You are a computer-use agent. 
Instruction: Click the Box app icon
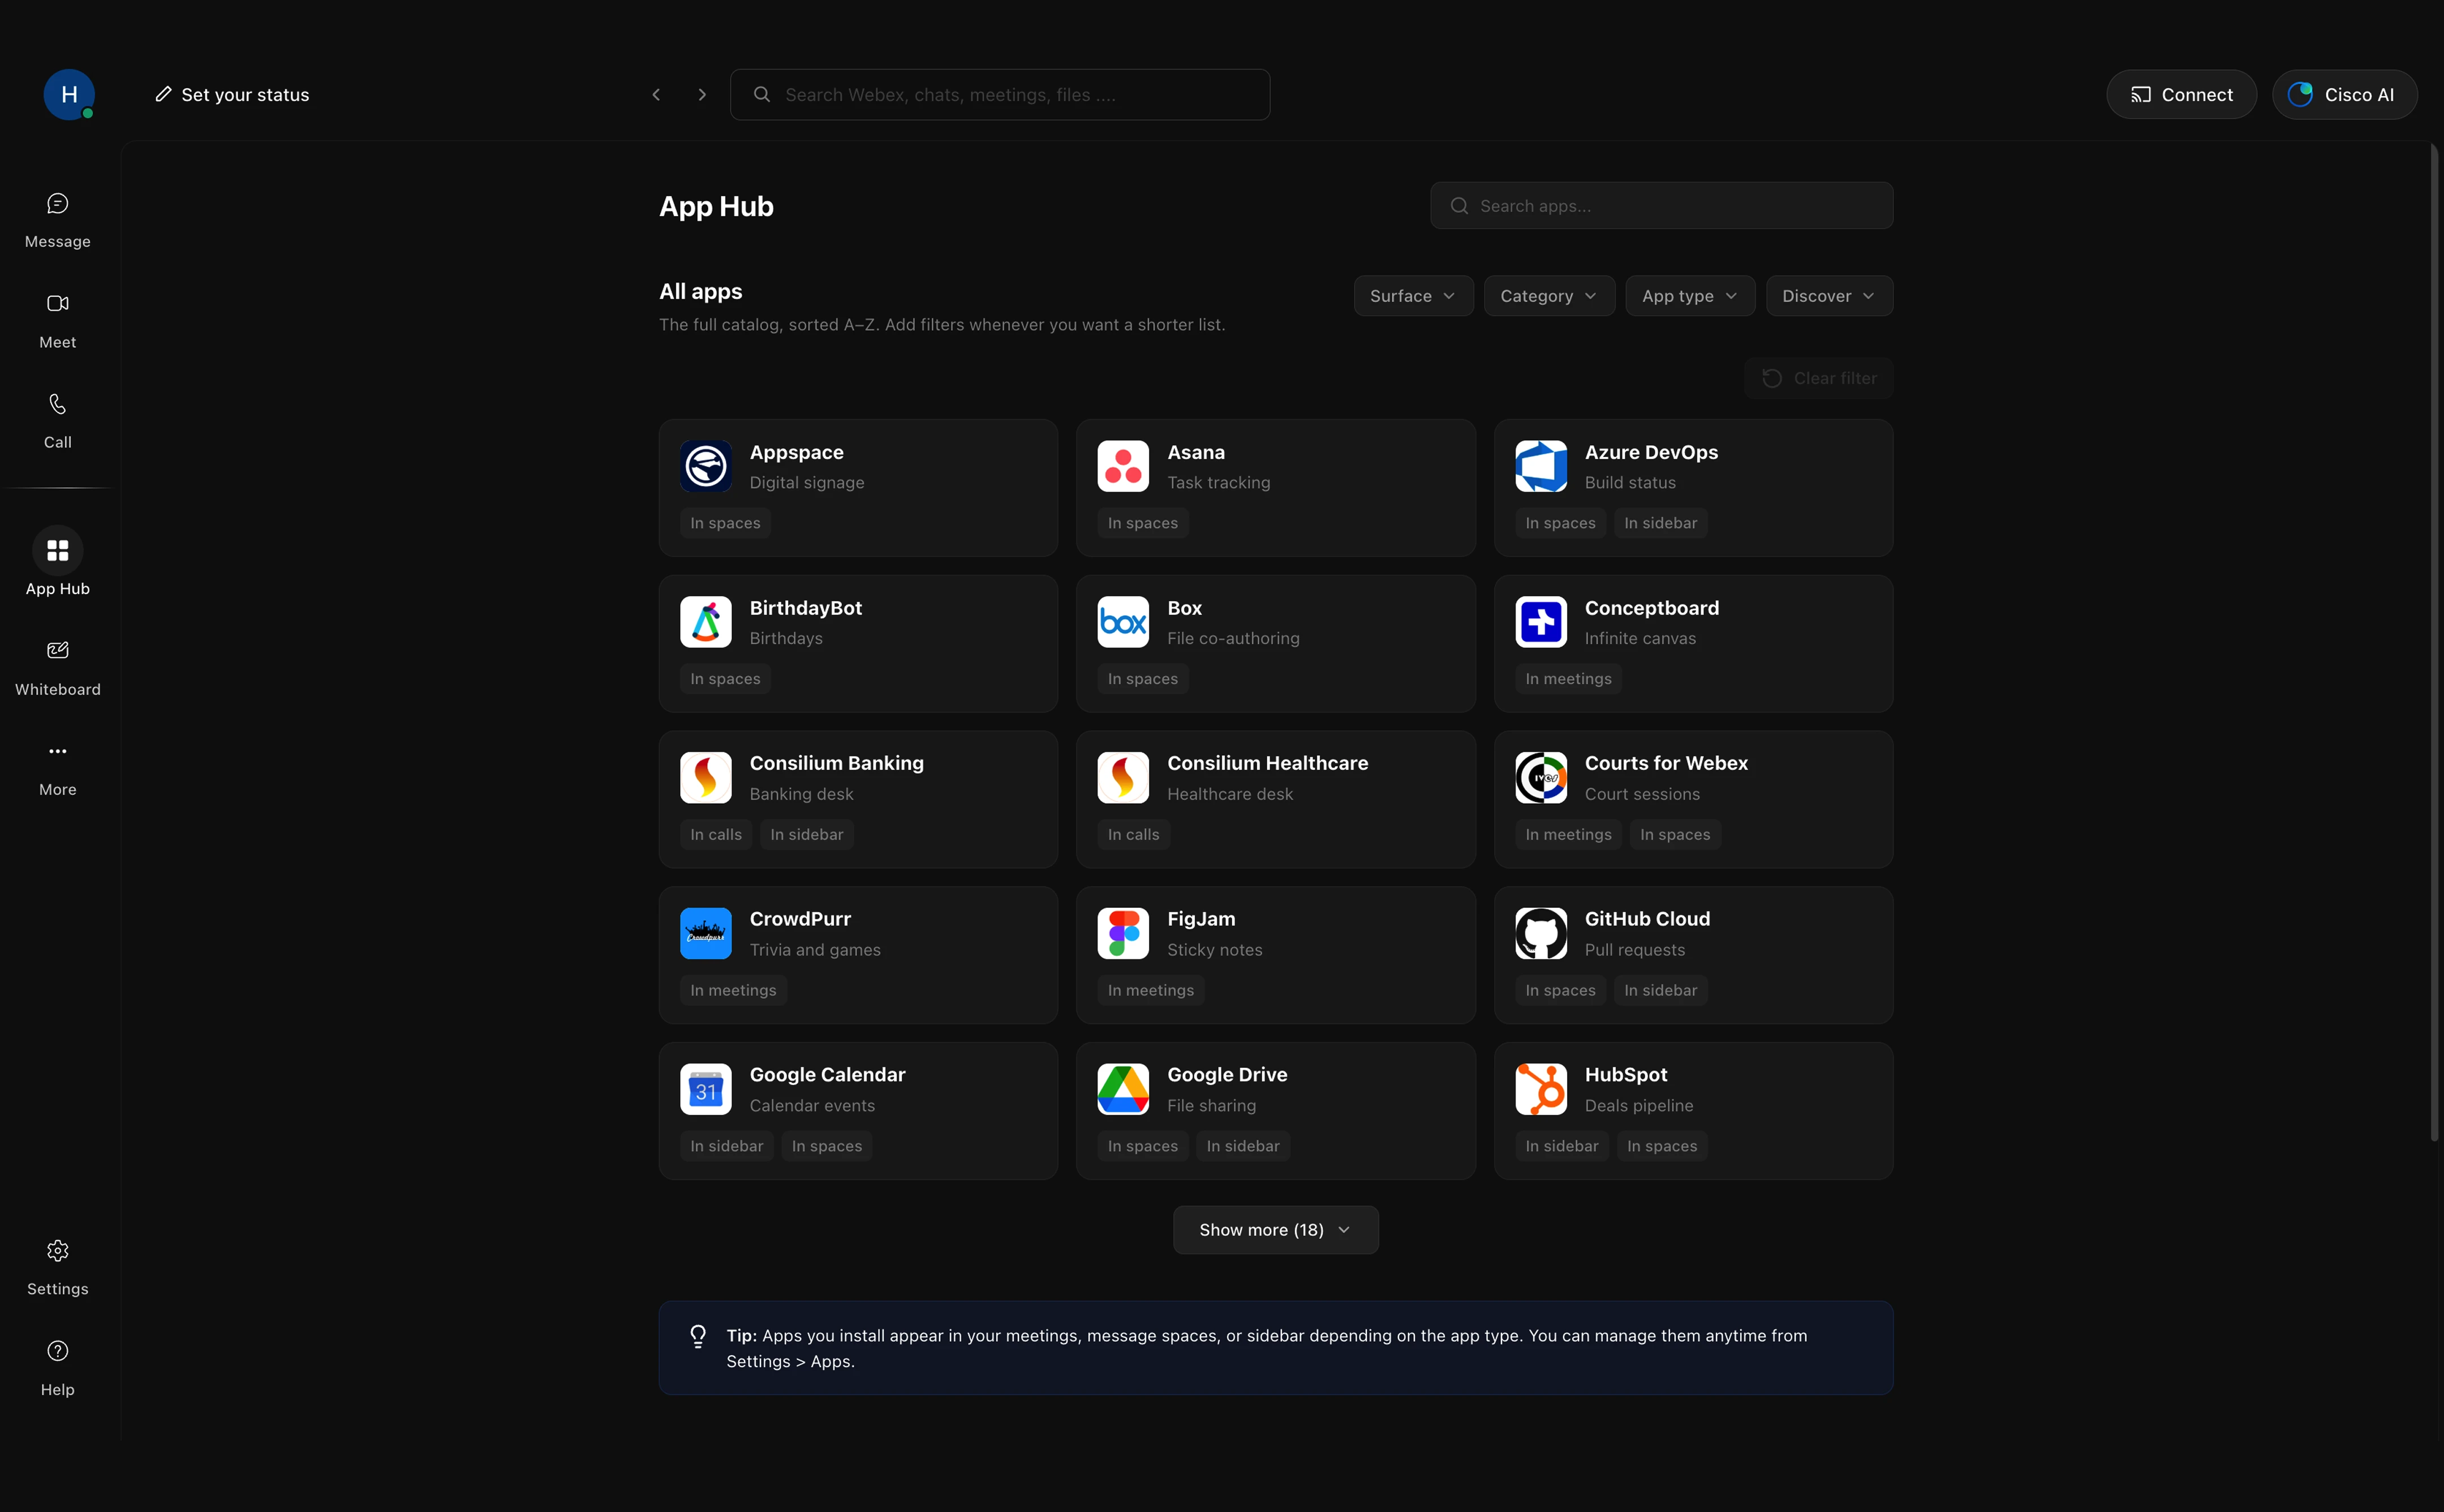click(1123, 622)
